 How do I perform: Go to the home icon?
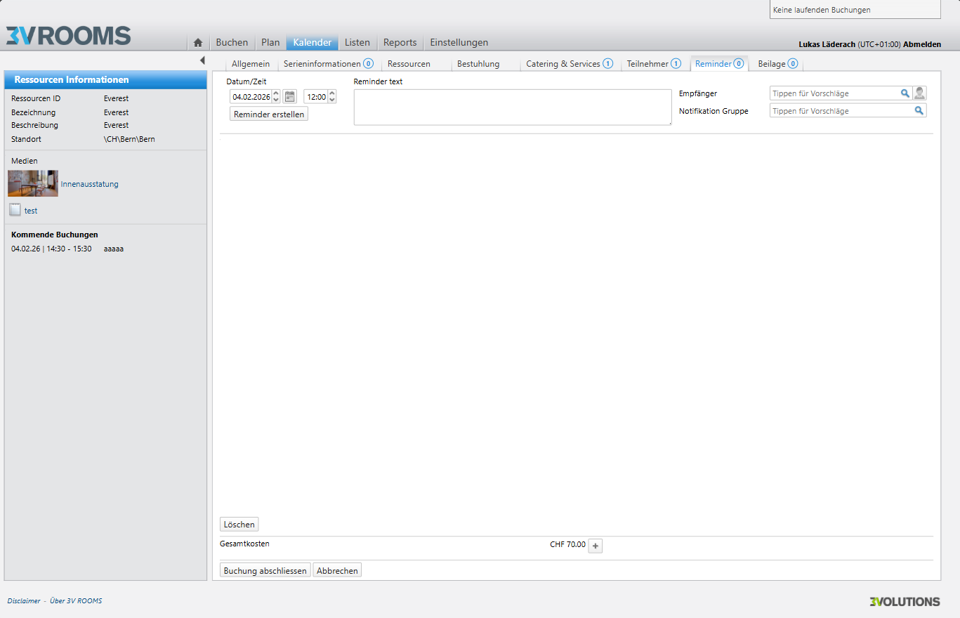pyautogui.click(x=198, y=43)
